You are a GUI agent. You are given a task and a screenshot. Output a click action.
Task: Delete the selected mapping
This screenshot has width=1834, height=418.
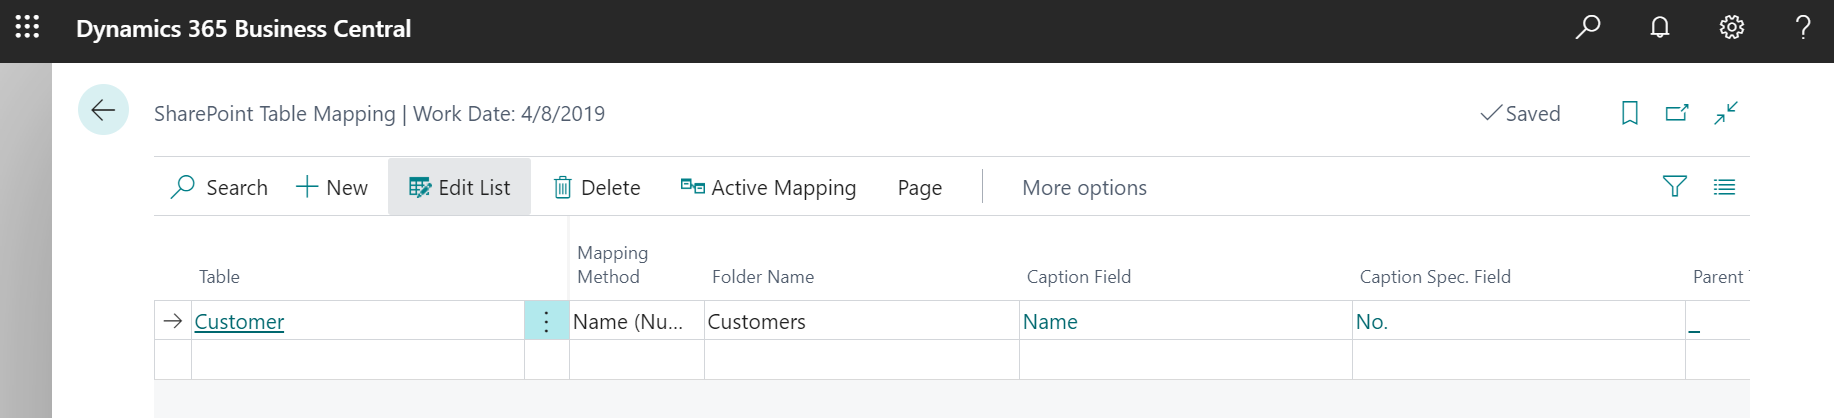point(597,187)
